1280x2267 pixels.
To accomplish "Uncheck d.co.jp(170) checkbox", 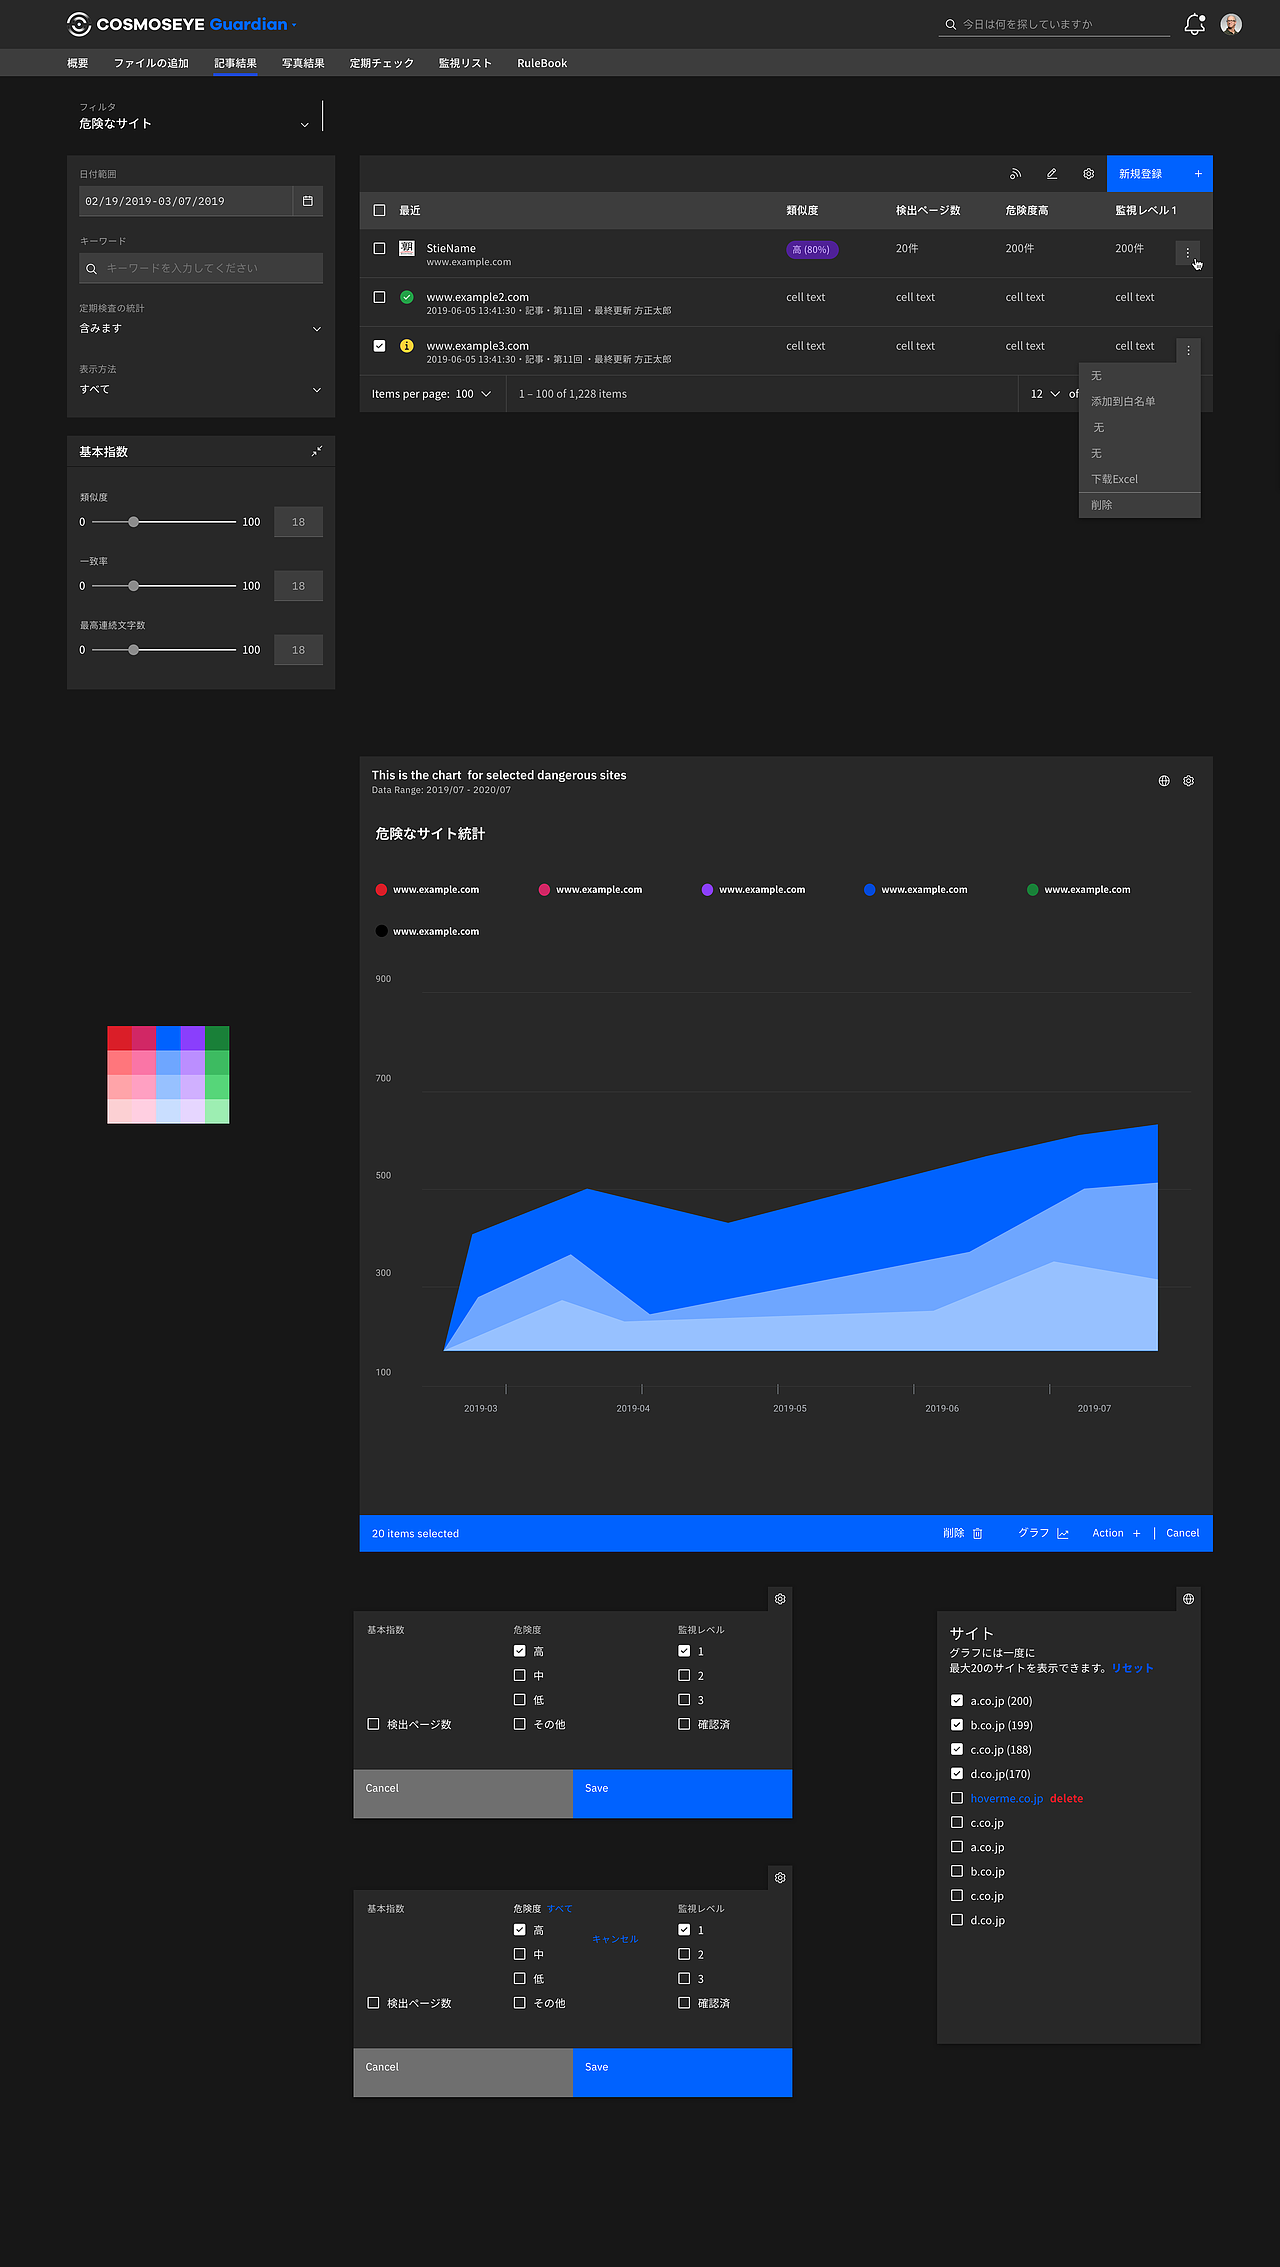I will coord(957,1773).
